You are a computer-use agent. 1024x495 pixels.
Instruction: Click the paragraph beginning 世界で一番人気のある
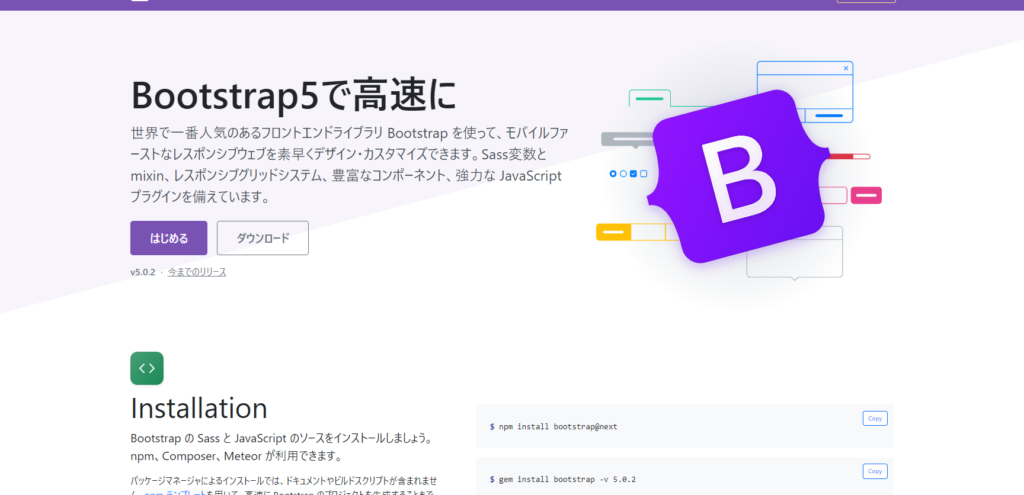pyautogui.click(x=349, y=165)
